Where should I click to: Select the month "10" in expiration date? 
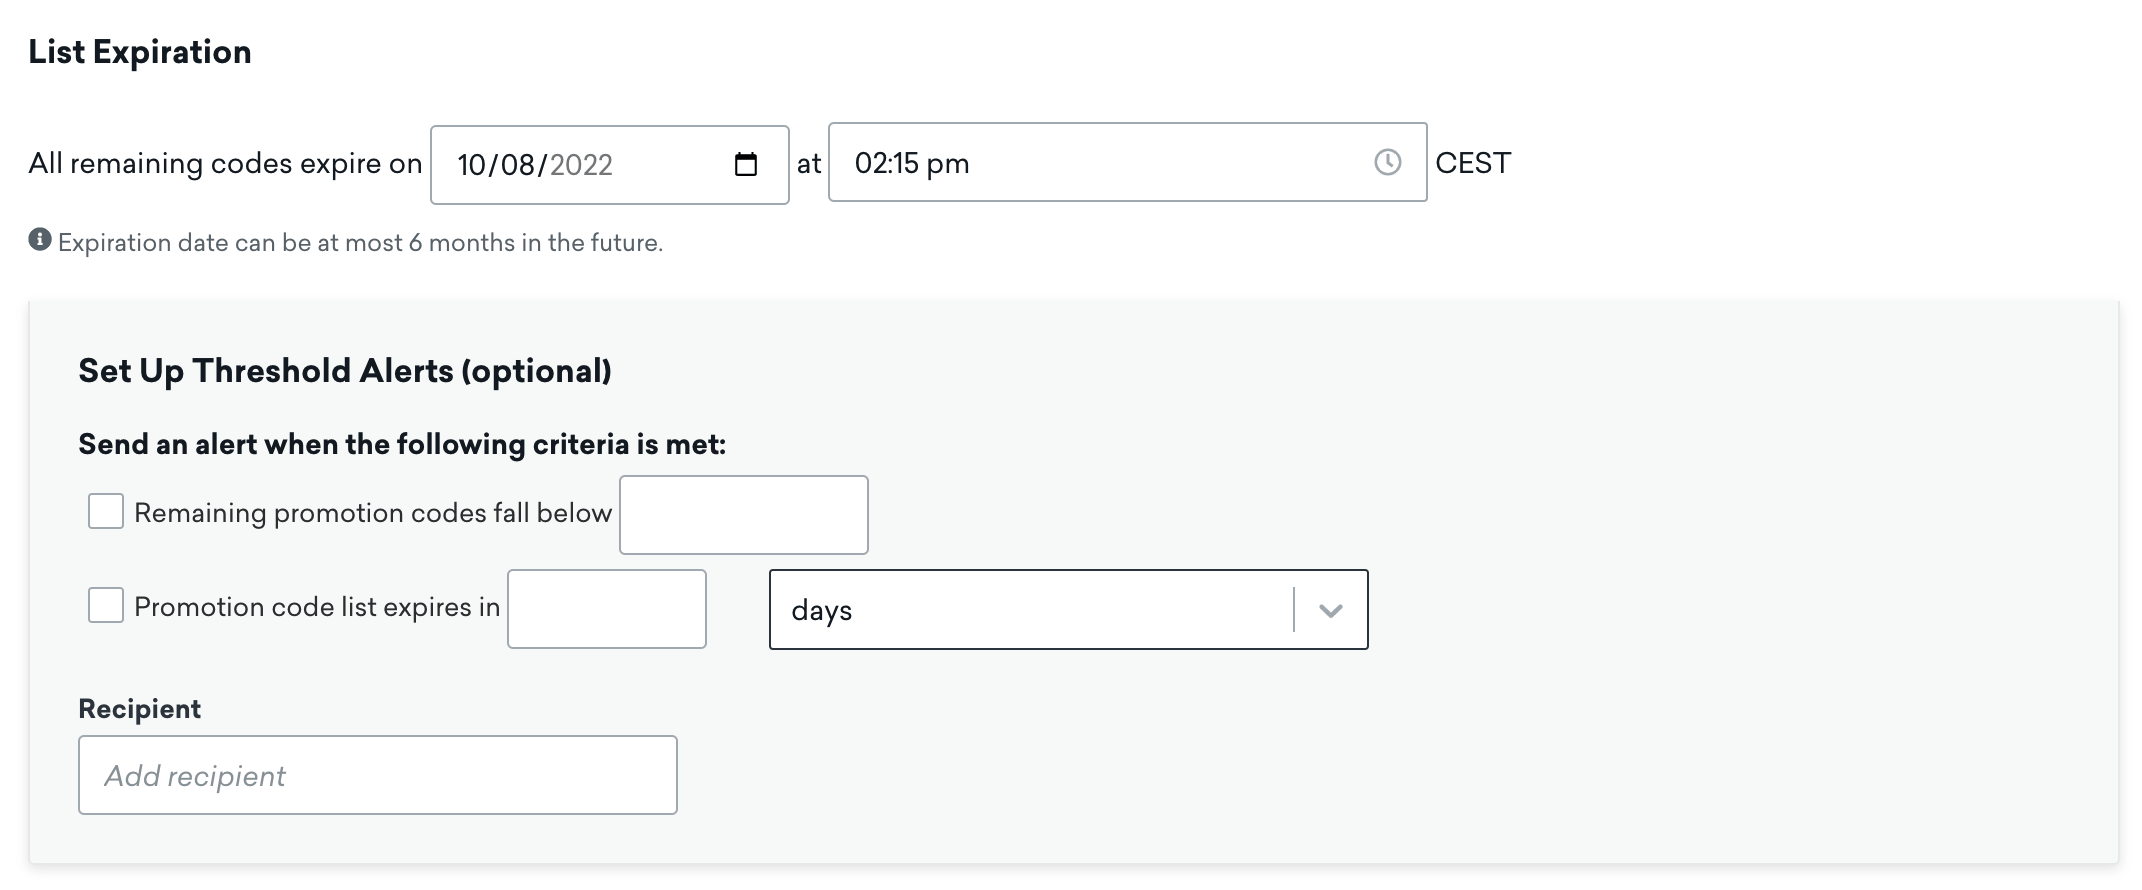coord(471,165)
